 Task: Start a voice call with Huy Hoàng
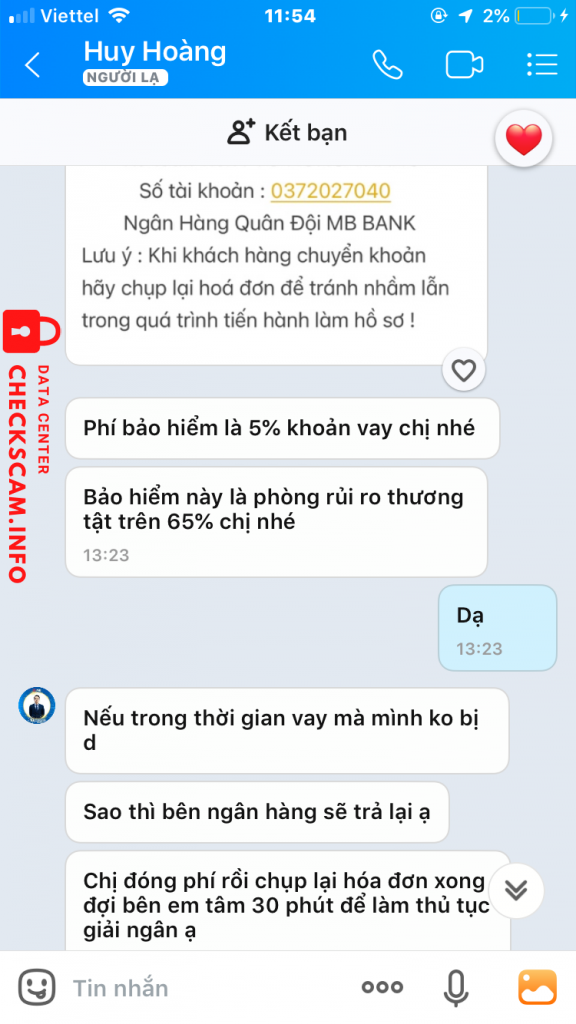pyautogui.click(x=388, y=65)
